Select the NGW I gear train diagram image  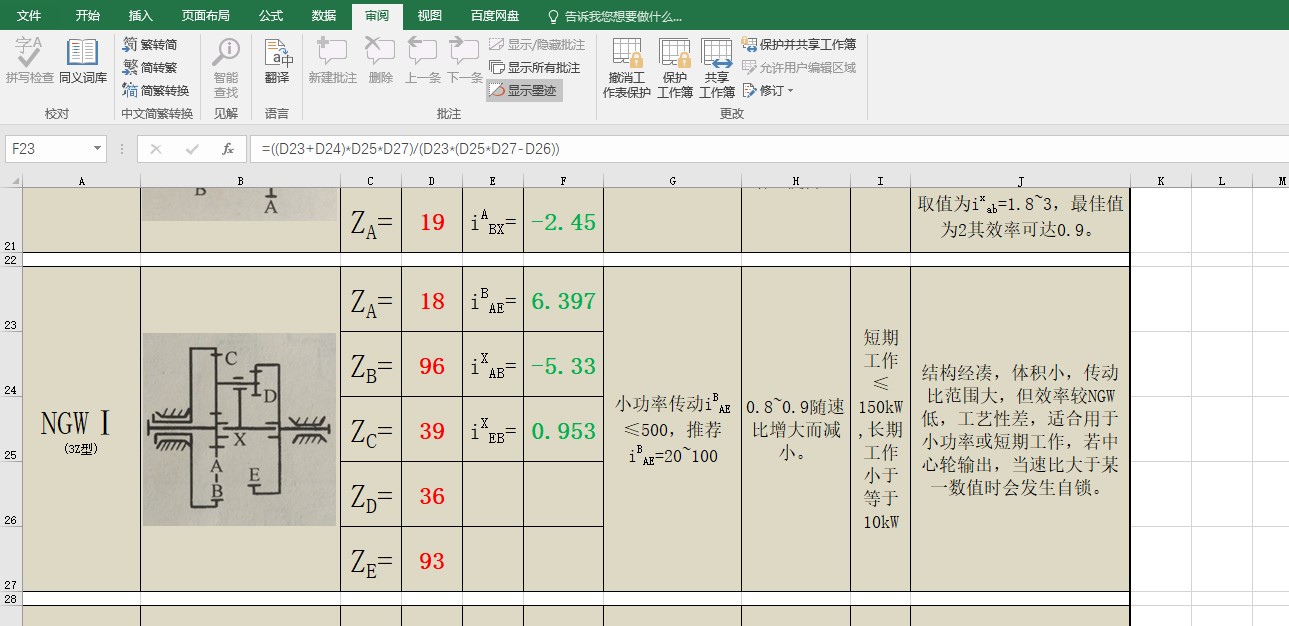tap(240, 429)
